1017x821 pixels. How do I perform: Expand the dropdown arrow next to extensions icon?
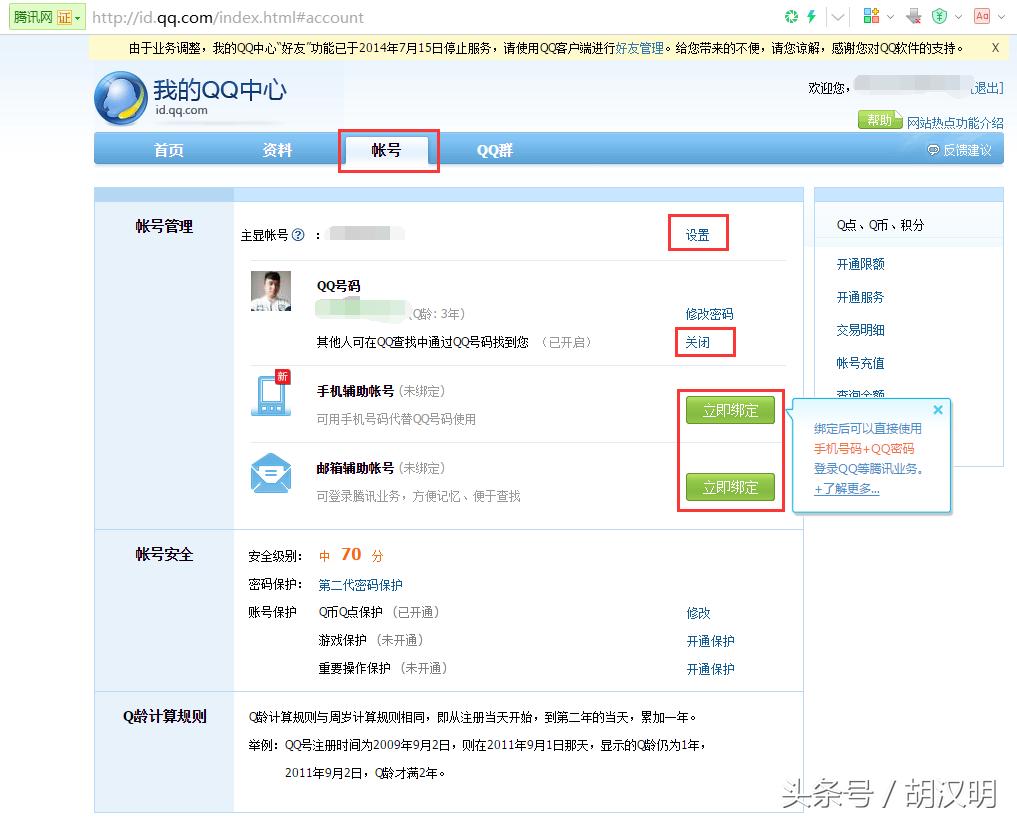(890, 15)
